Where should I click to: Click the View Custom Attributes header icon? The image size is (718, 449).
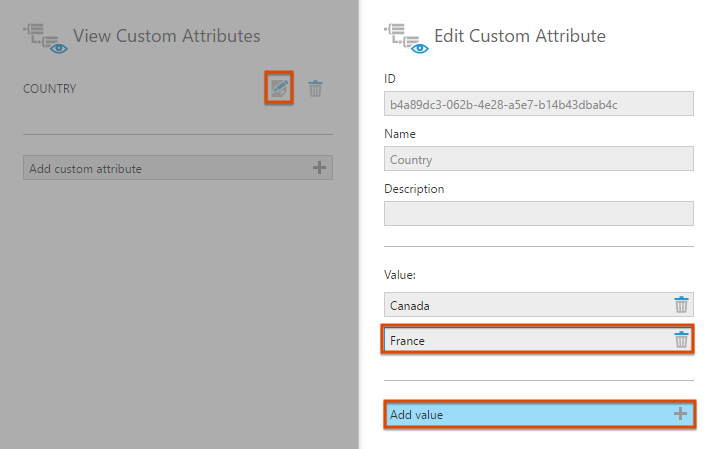click(x=45, y=38)
